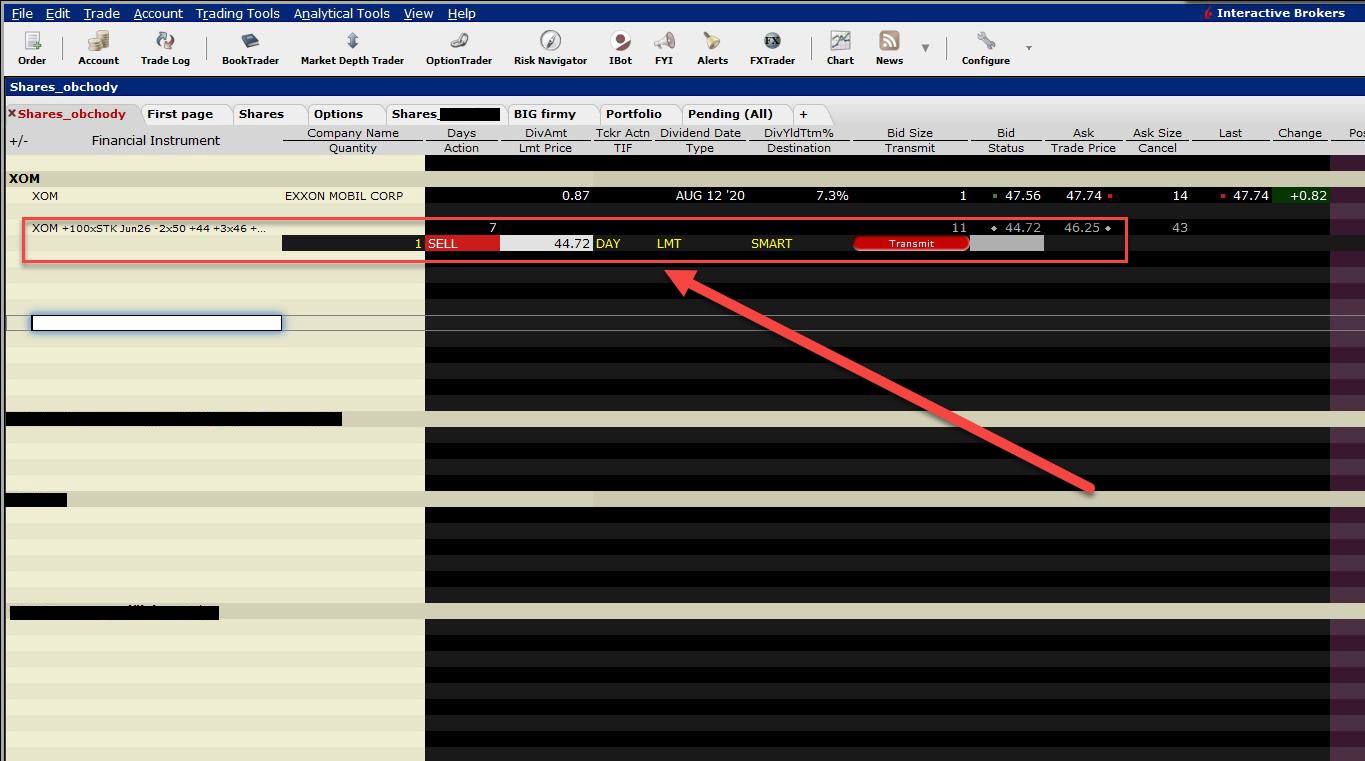The image size is (1365, 761).
Task: Open the IBot assistant icon
Action: [620, 42]
